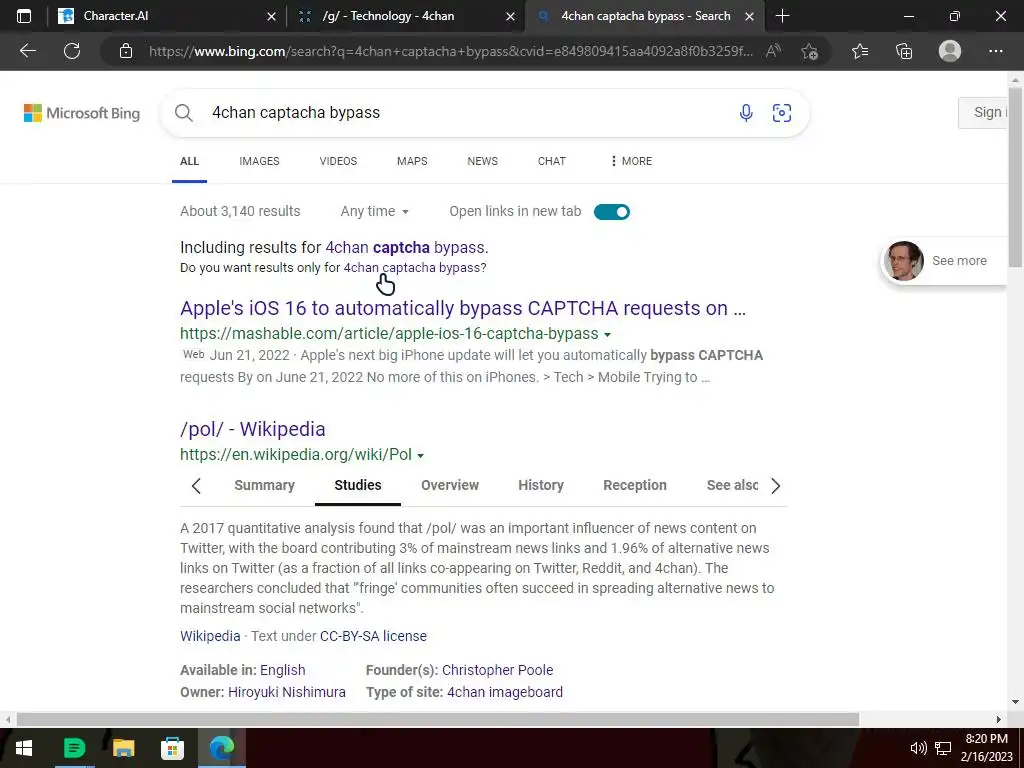Expand arrow next to en.wikipedia.org URL
The height and width of the screenshot is (768, 1024).
coord(421,456)
